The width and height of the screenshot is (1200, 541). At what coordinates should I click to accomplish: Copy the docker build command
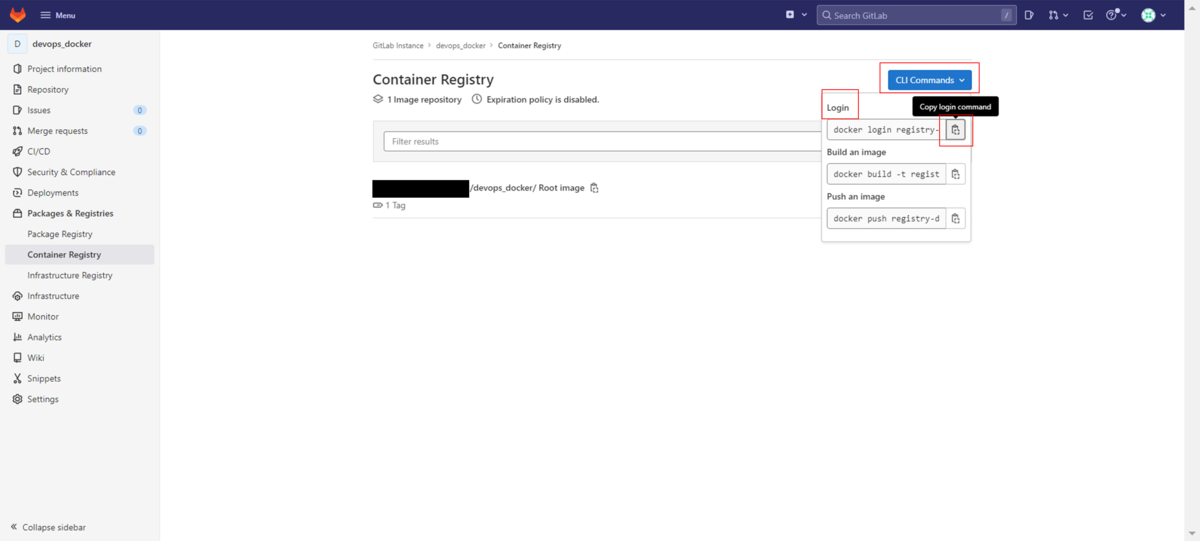[x=956, y=174]
